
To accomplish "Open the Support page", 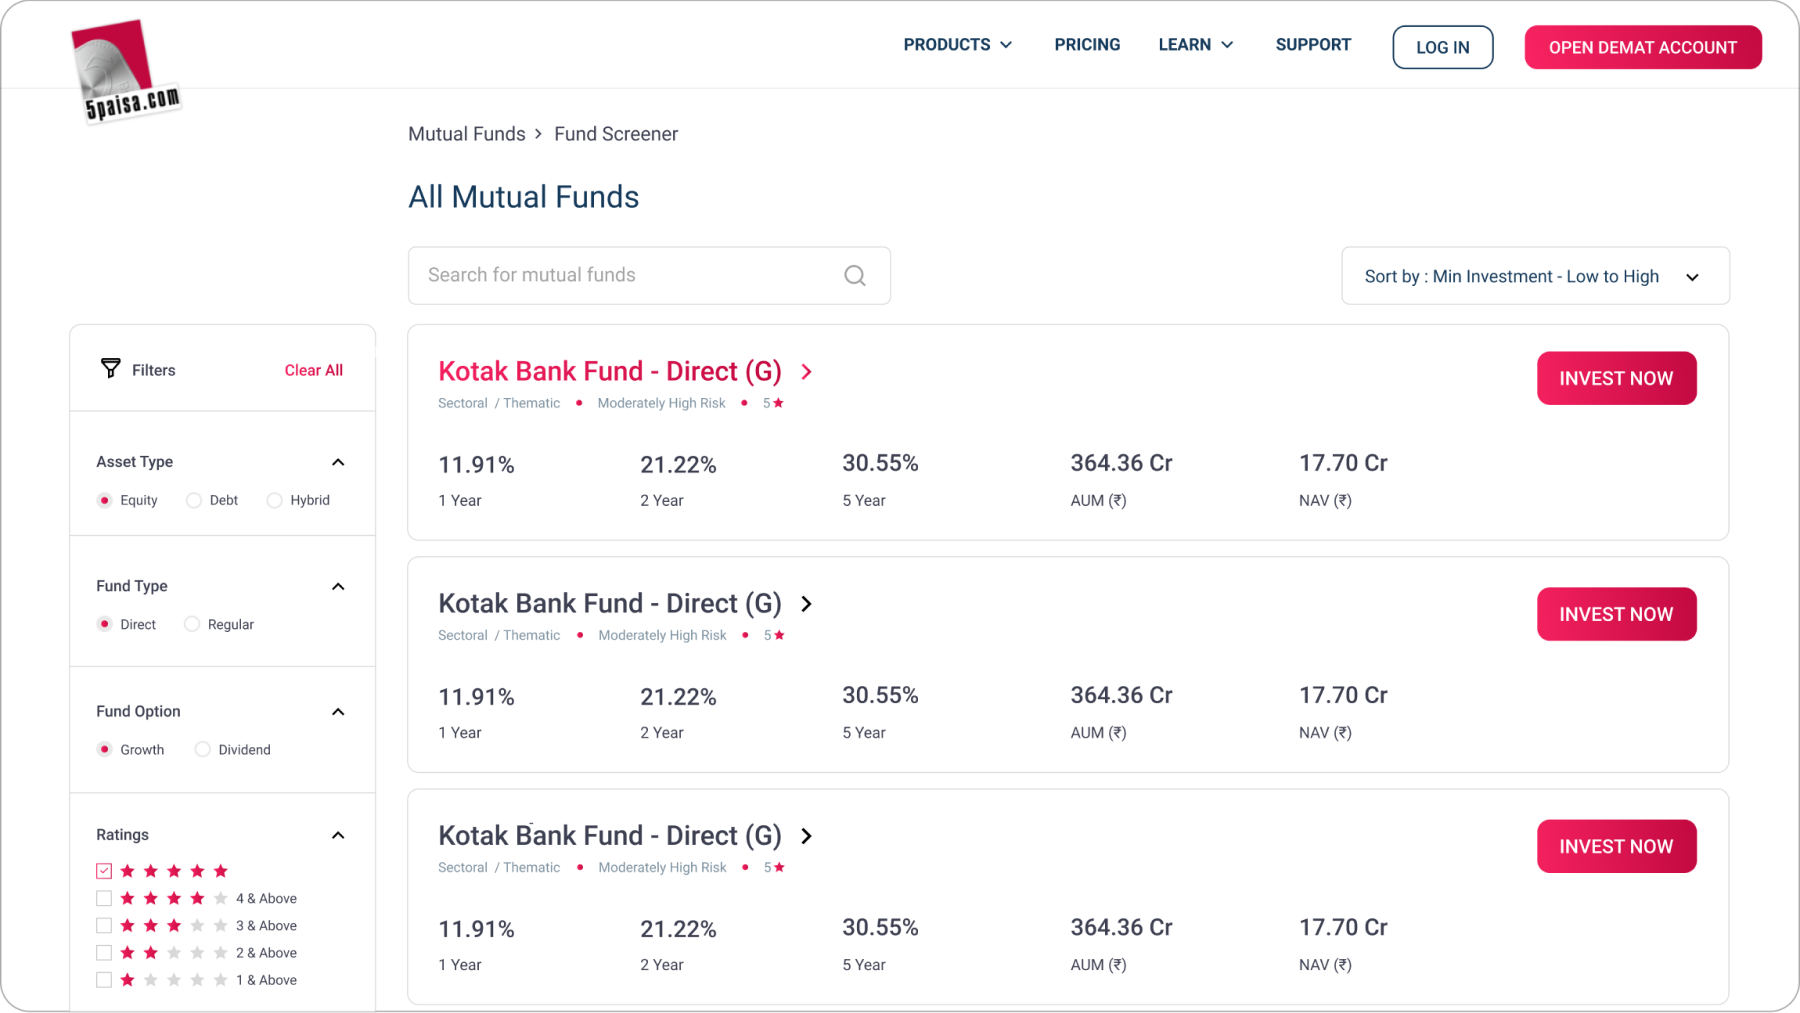I will coord(1313,45).
